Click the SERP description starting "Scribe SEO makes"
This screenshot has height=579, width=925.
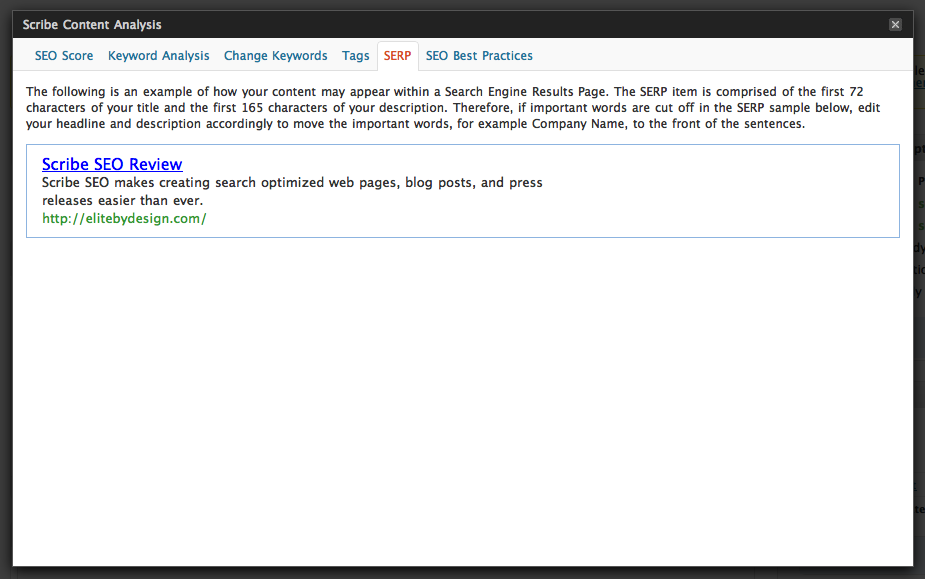(x=292, y=191)
